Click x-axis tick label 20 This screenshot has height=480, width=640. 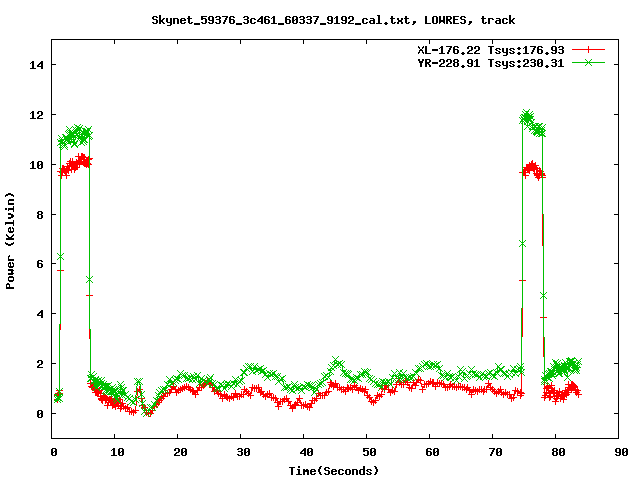click(180, 452)
